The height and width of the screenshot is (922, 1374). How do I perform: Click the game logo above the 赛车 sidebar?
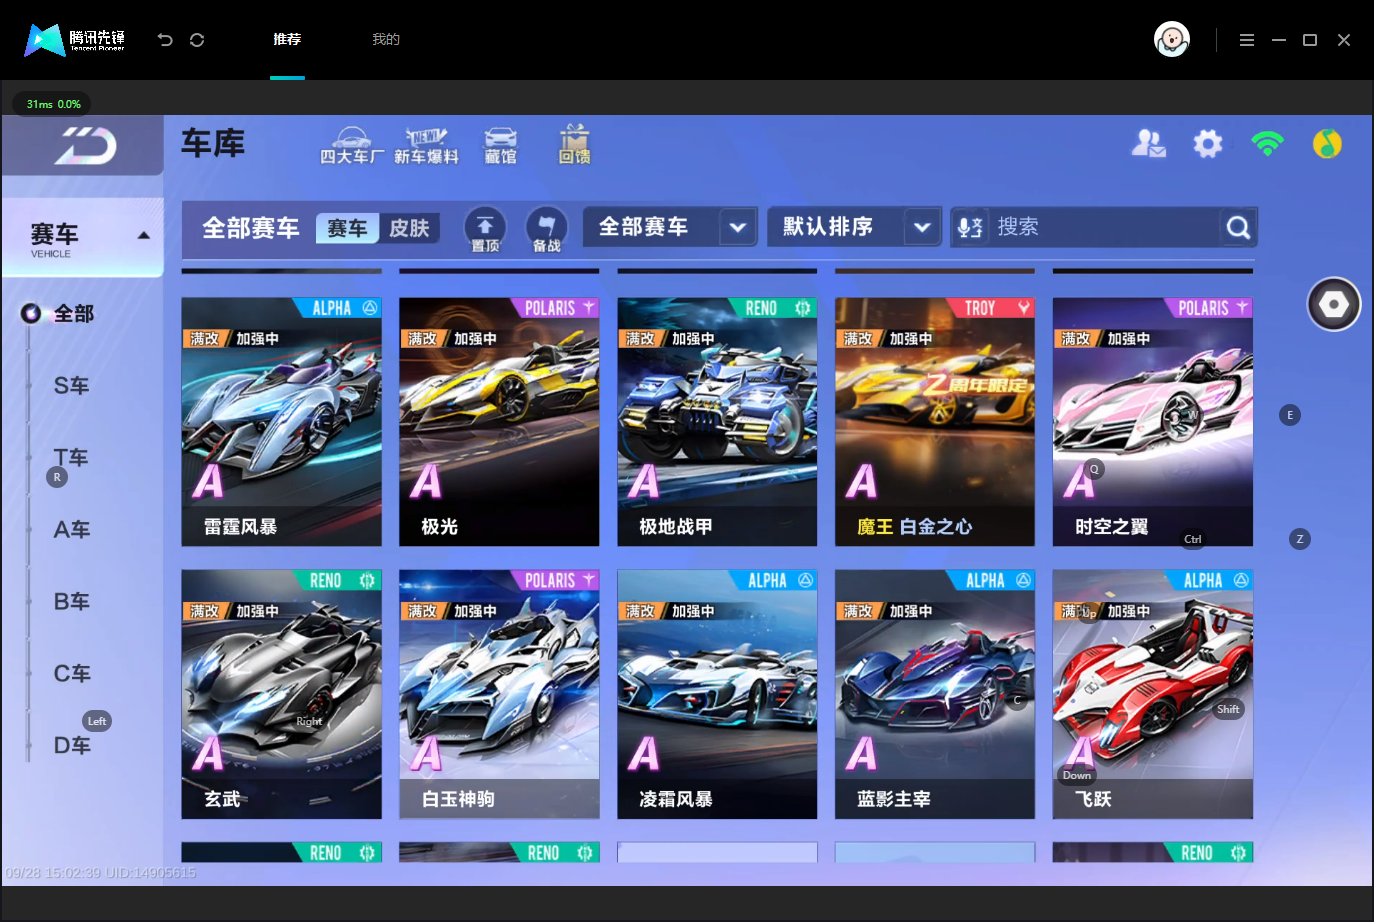(x=84, y=146)
